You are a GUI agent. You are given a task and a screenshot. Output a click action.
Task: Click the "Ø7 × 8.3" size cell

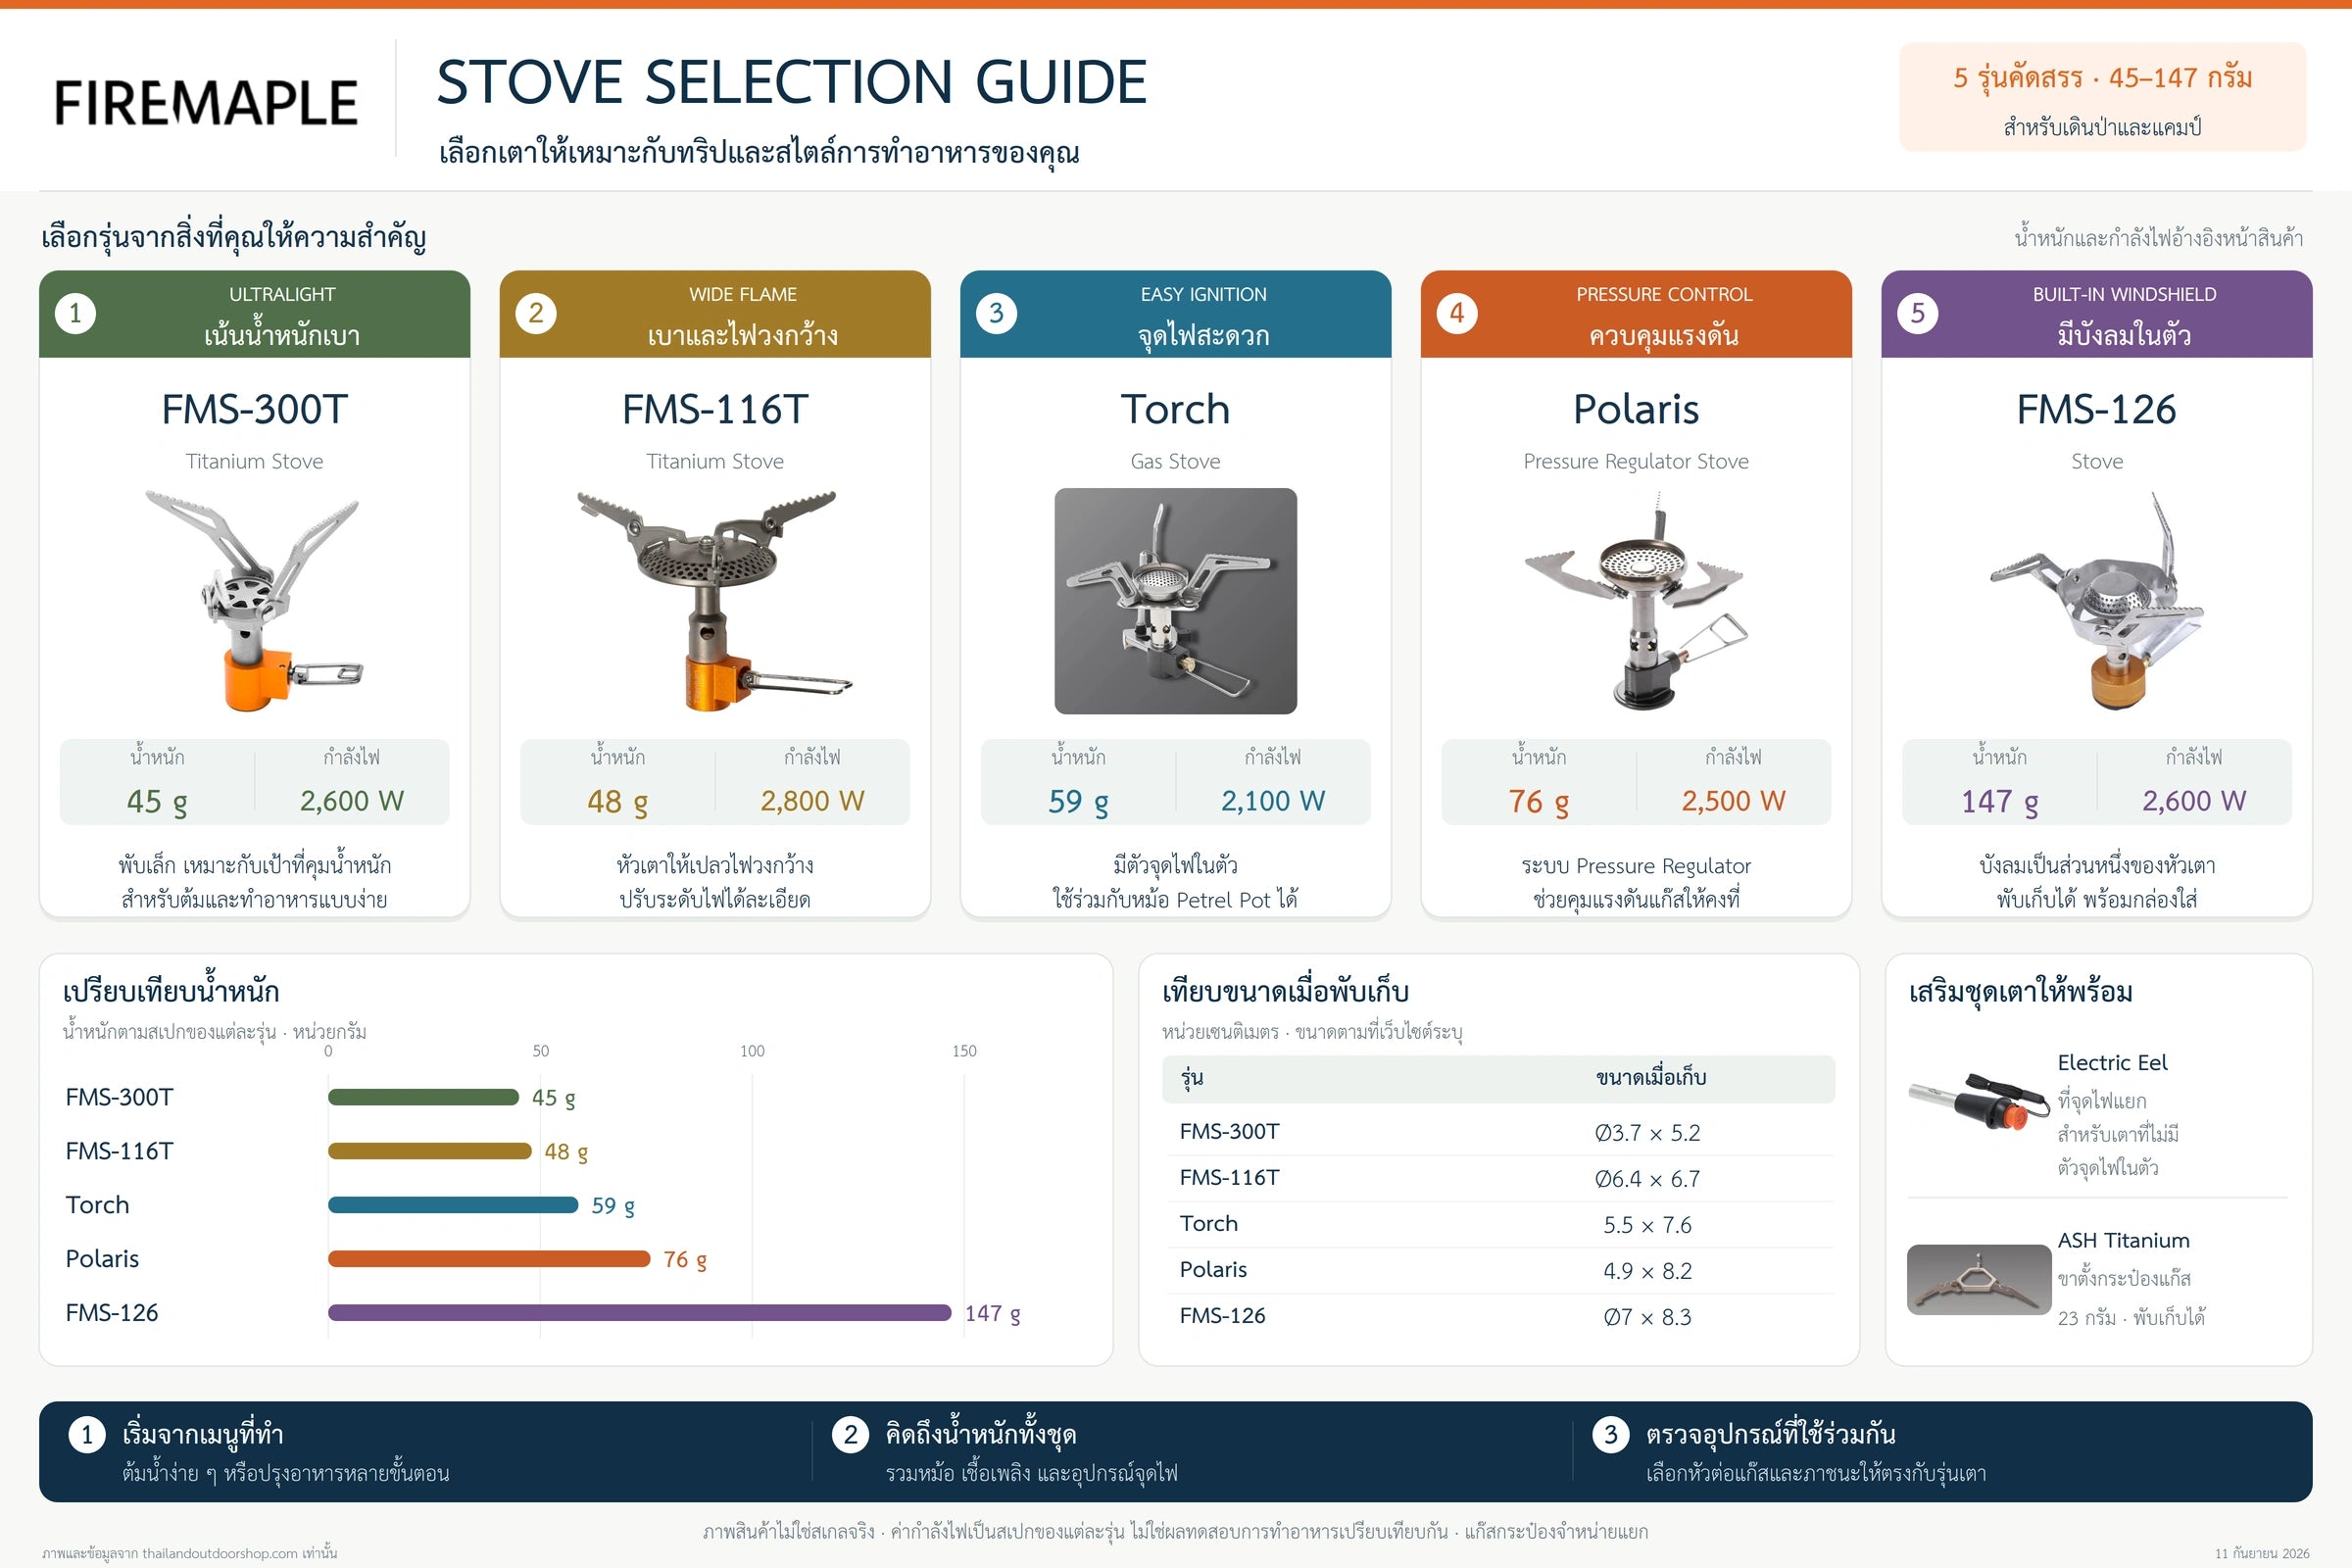pos(1648,1317)
